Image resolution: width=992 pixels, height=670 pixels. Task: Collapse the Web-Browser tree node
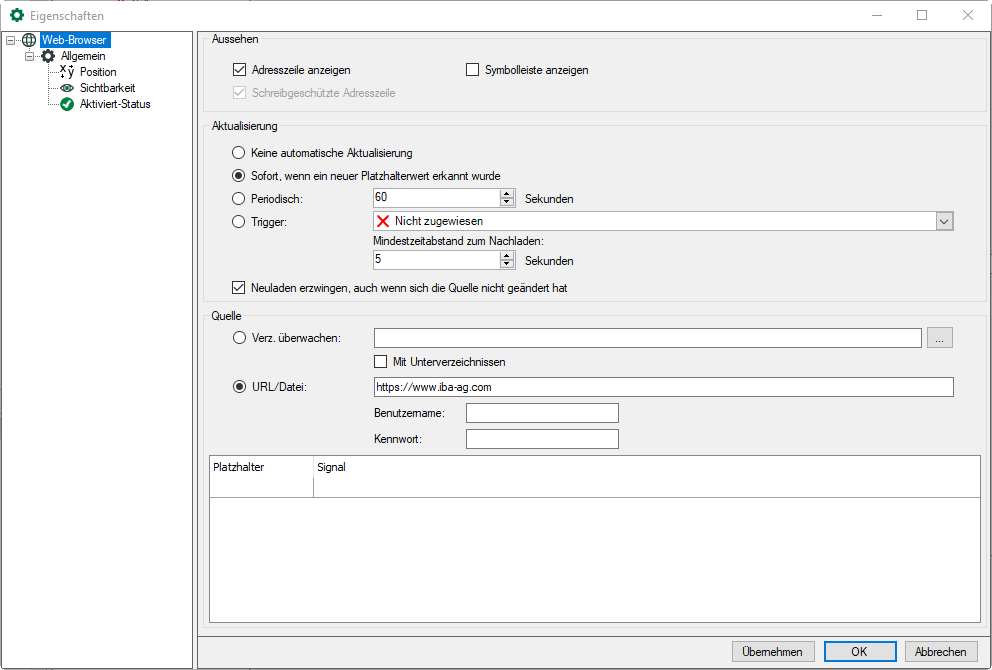(x=10, y=41)
